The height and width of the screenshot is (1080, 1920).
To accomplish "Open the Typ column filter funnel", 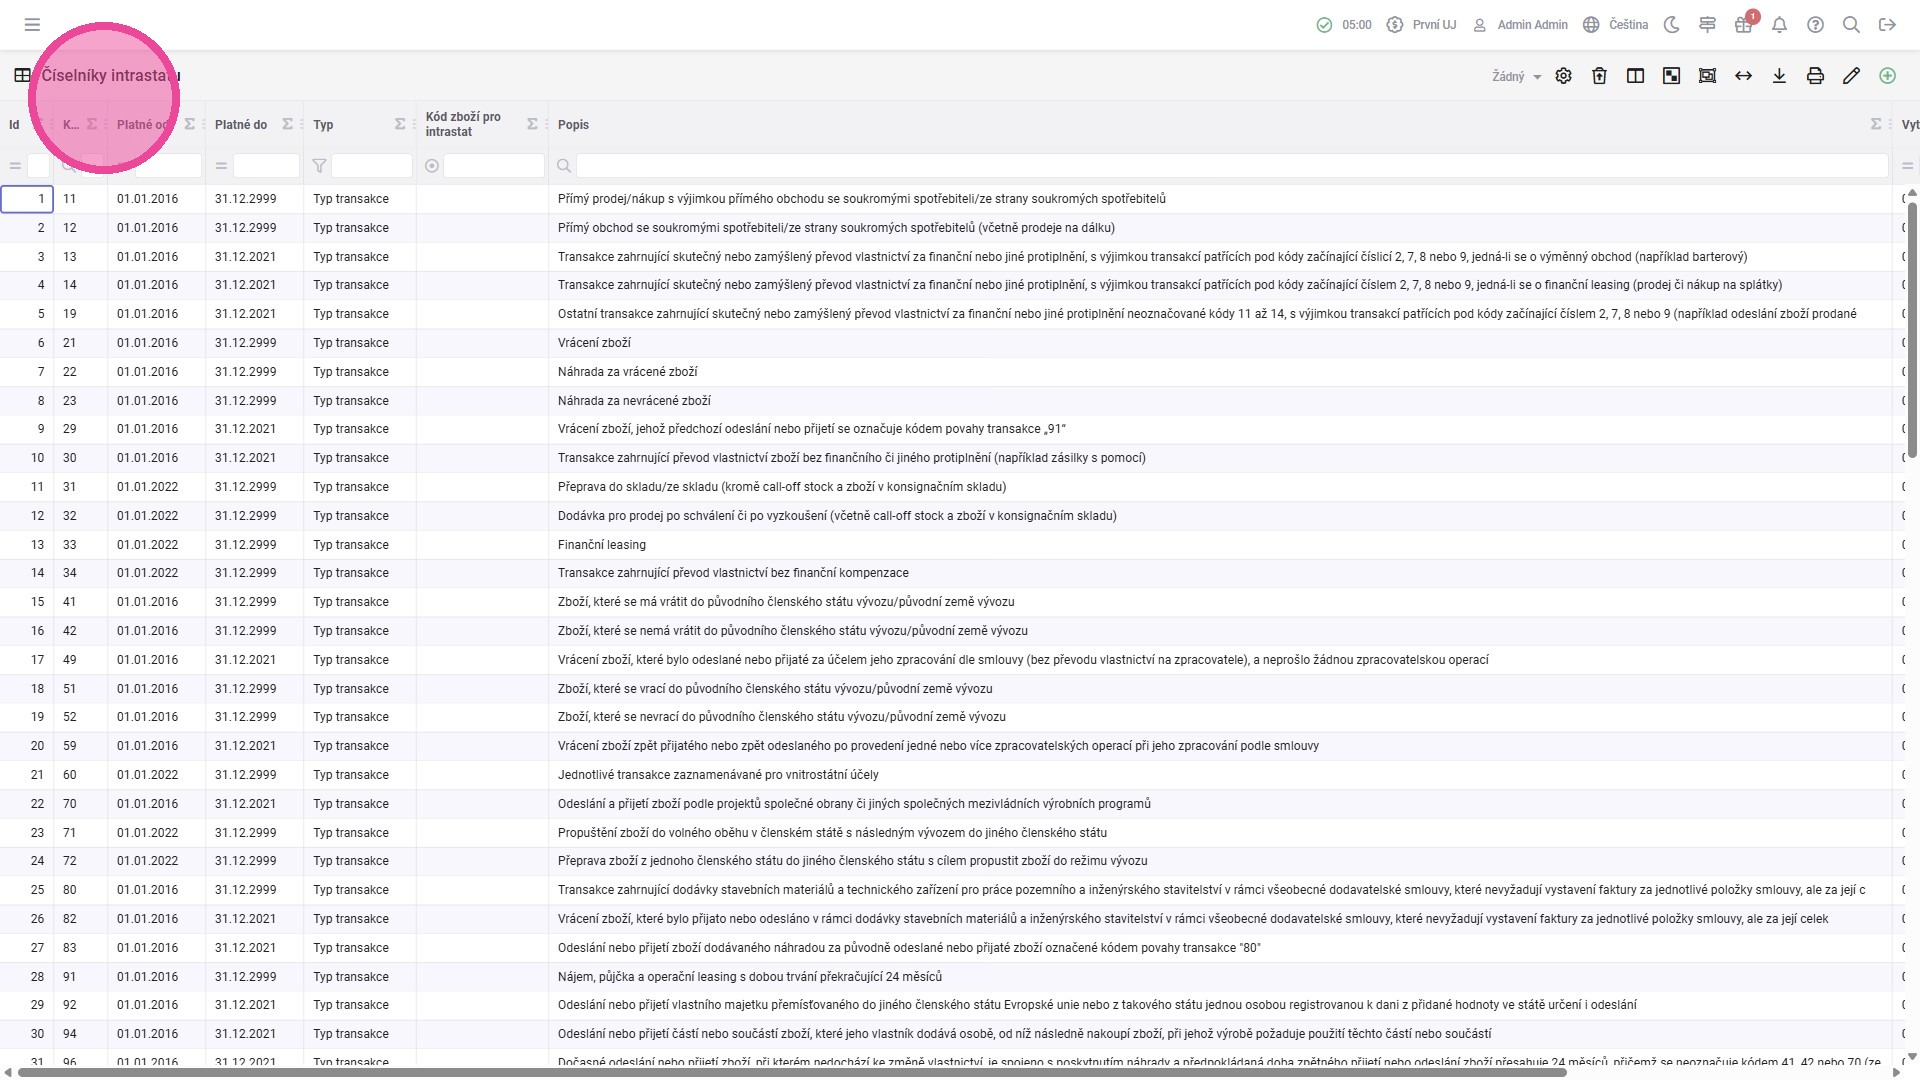I will pos(319,166).
